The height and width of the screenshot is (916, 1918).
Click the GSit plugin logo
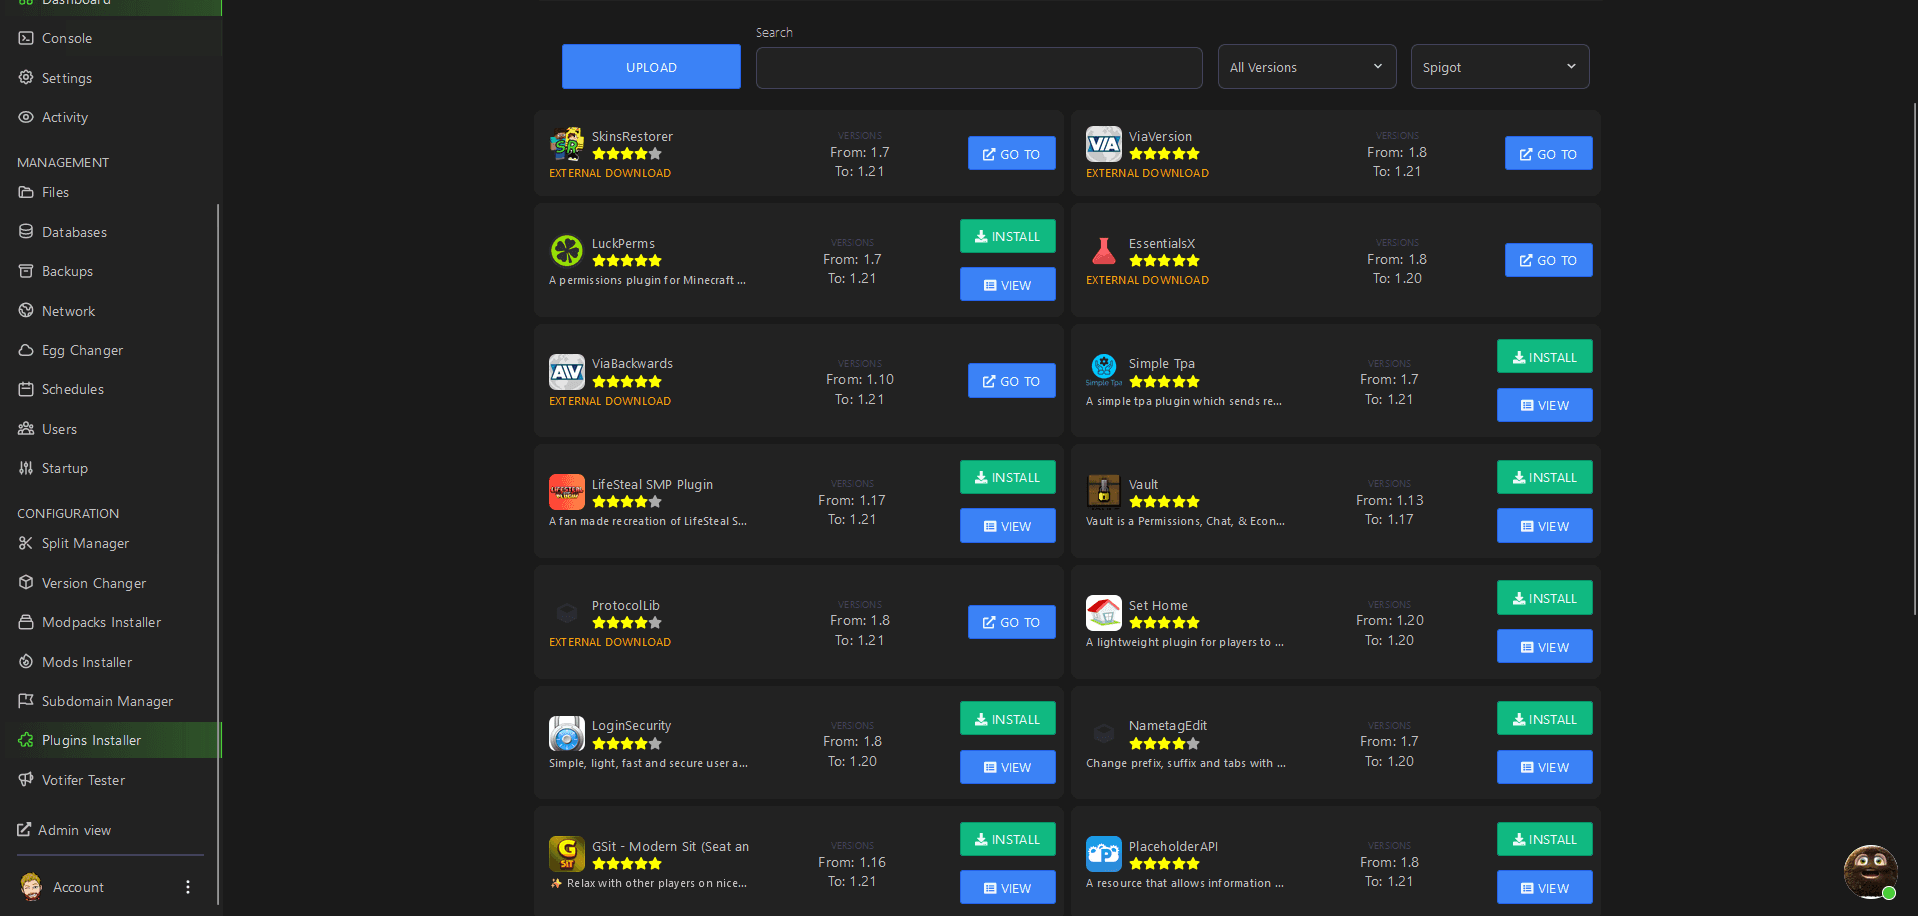tap(567, 854)
